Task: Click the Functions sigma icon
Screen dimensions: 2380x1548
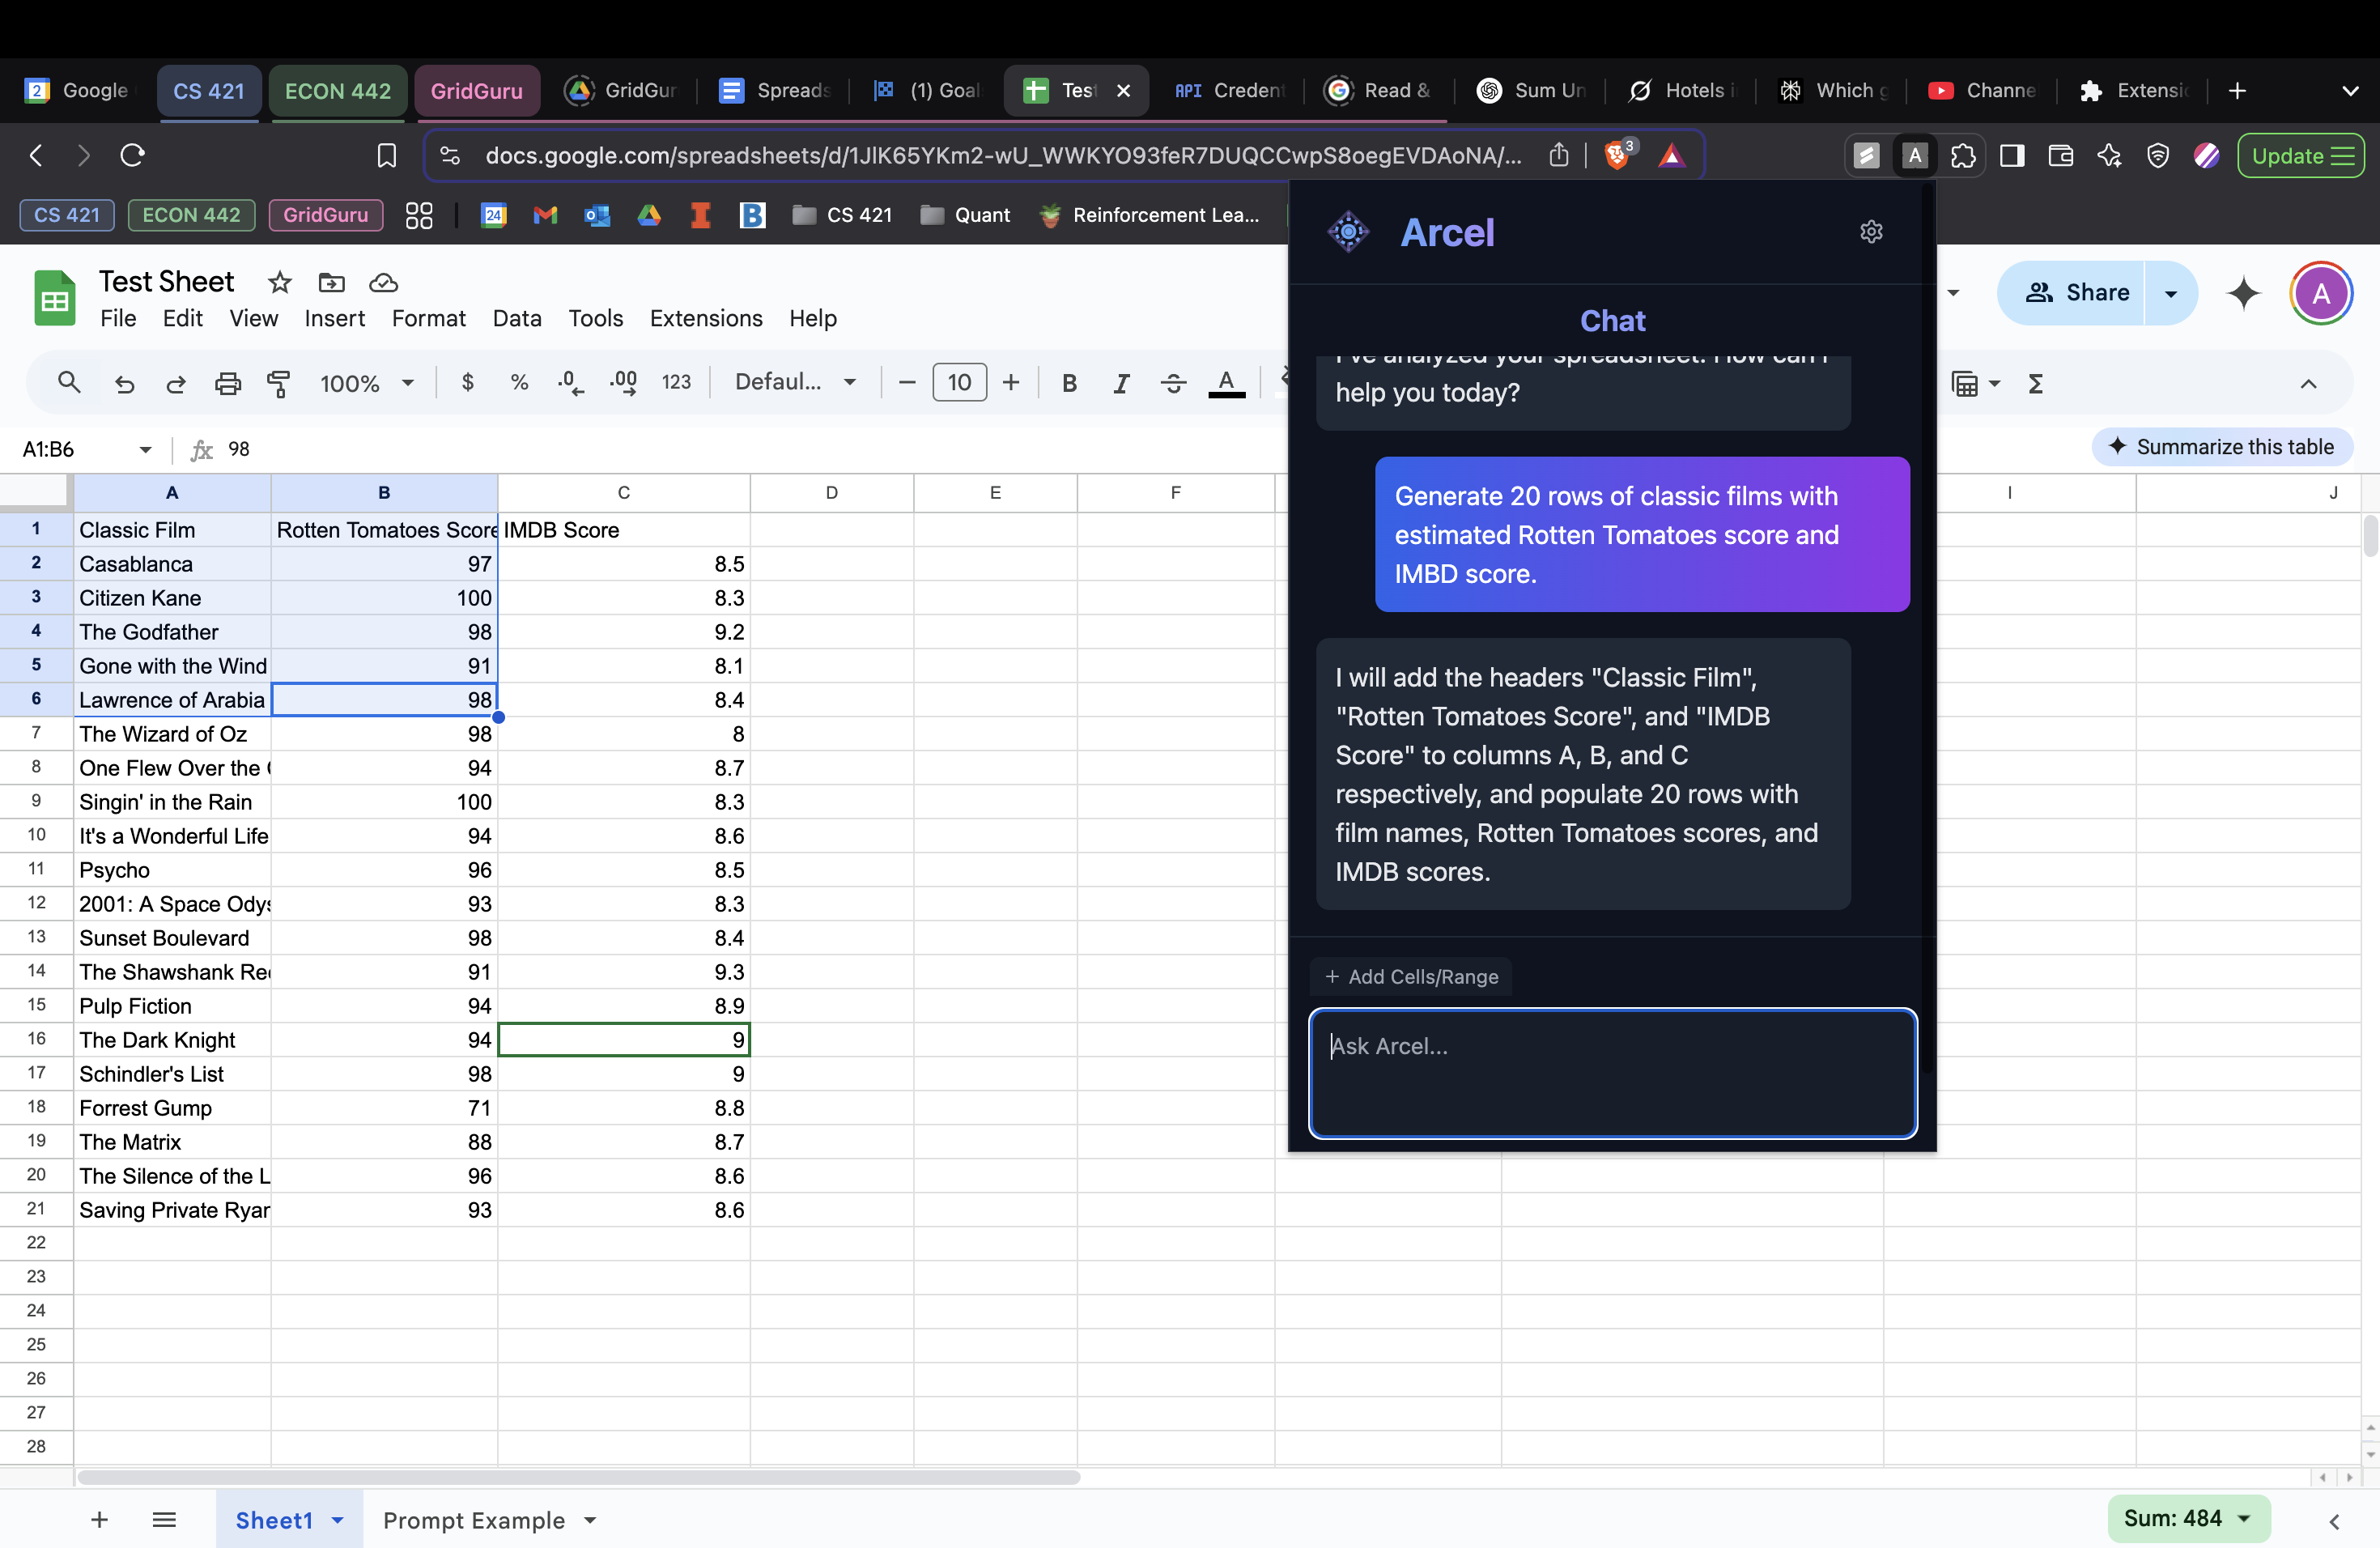Action: pyautogui.click(x=2035, y=384)
